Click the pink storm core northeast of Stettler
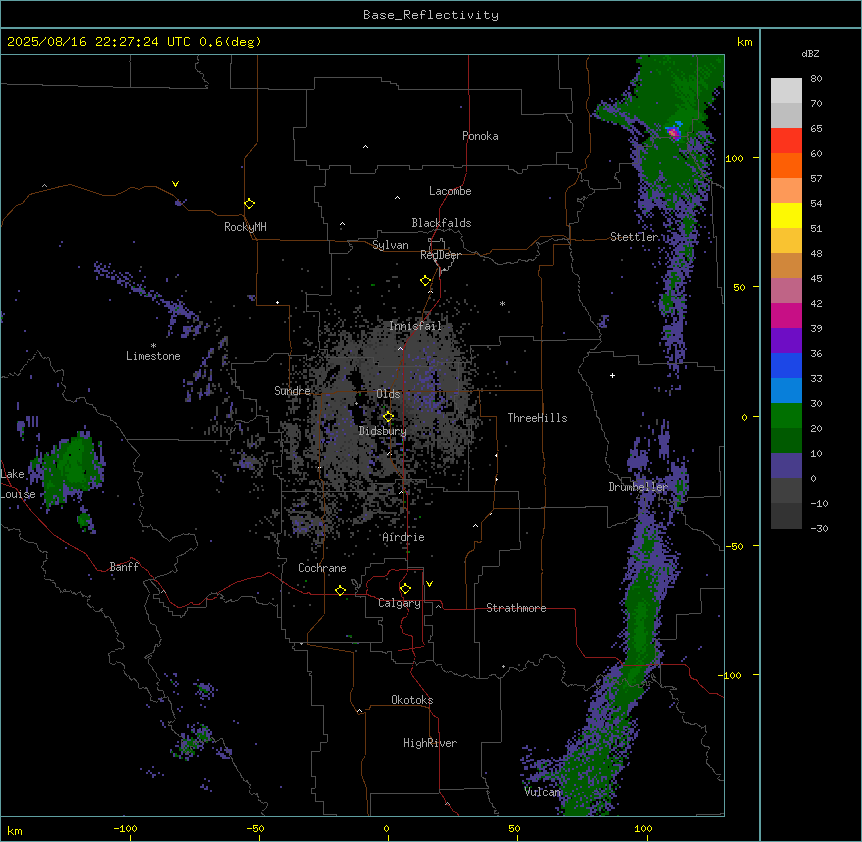 click(x=673, y=132)
